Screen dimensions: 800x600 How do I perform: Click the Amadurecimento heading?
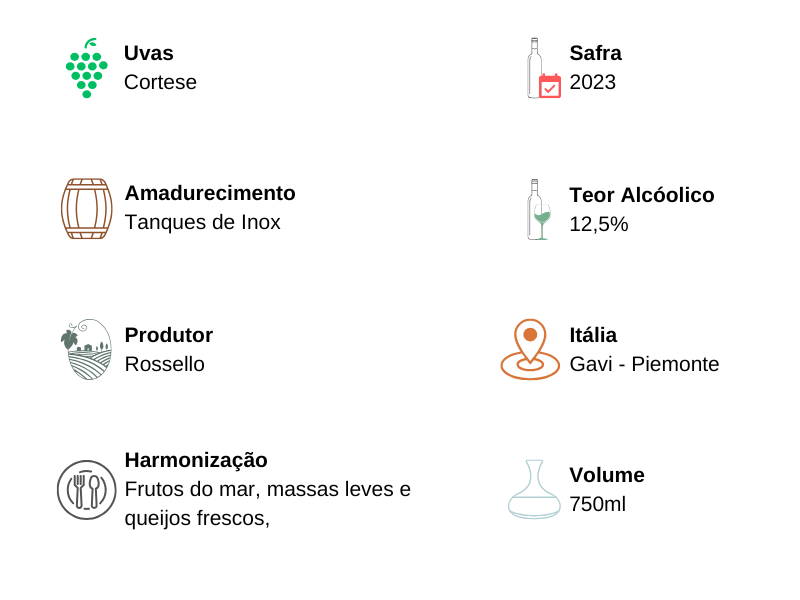[x=210, y=193]
